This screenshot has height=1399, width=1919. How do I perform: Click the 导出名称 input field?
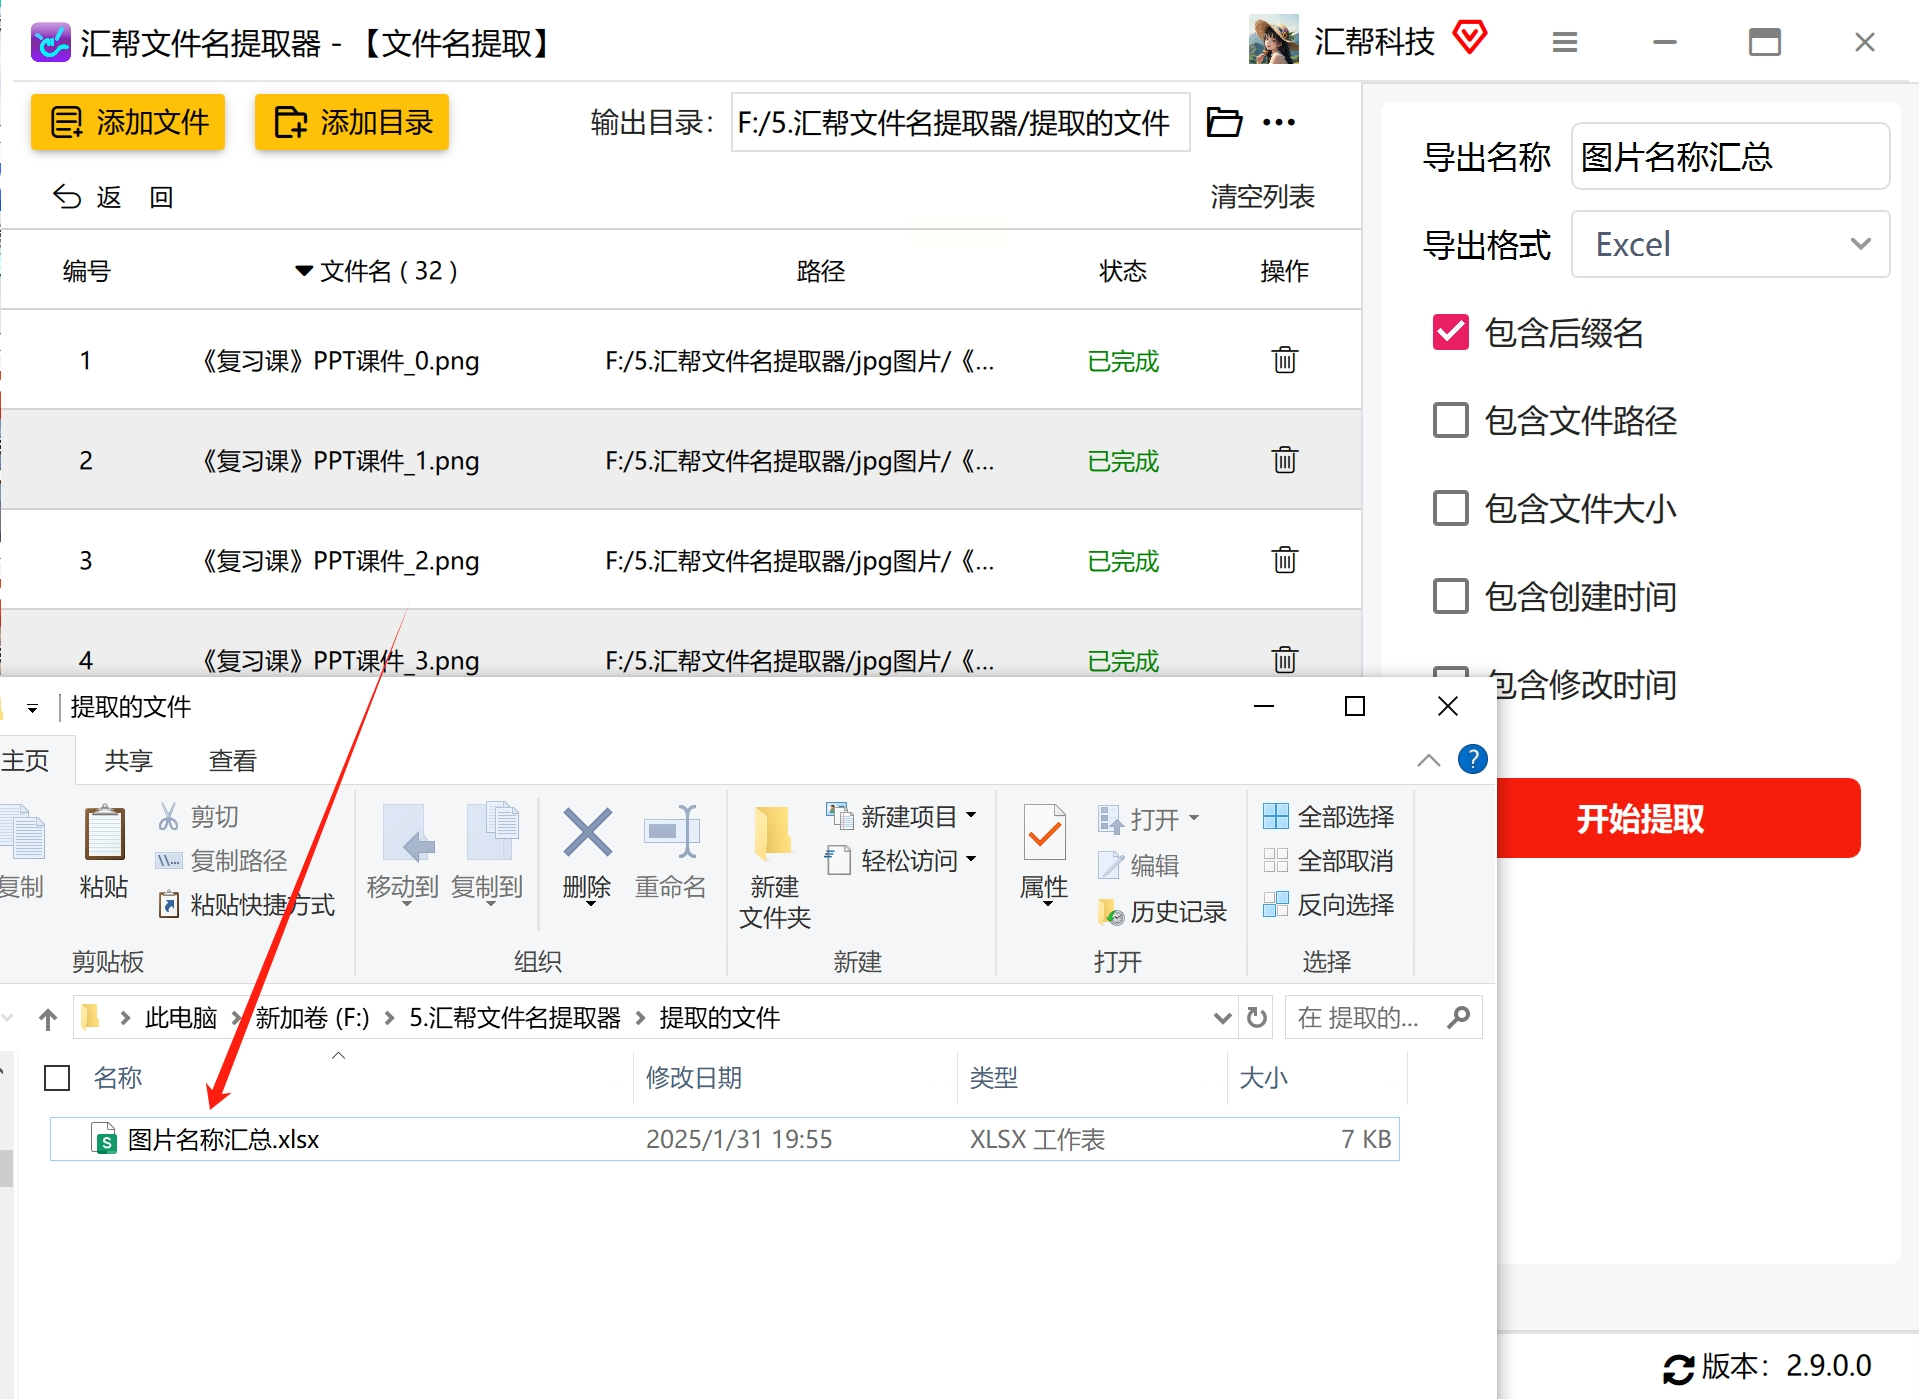click(x=1730, y=156)
